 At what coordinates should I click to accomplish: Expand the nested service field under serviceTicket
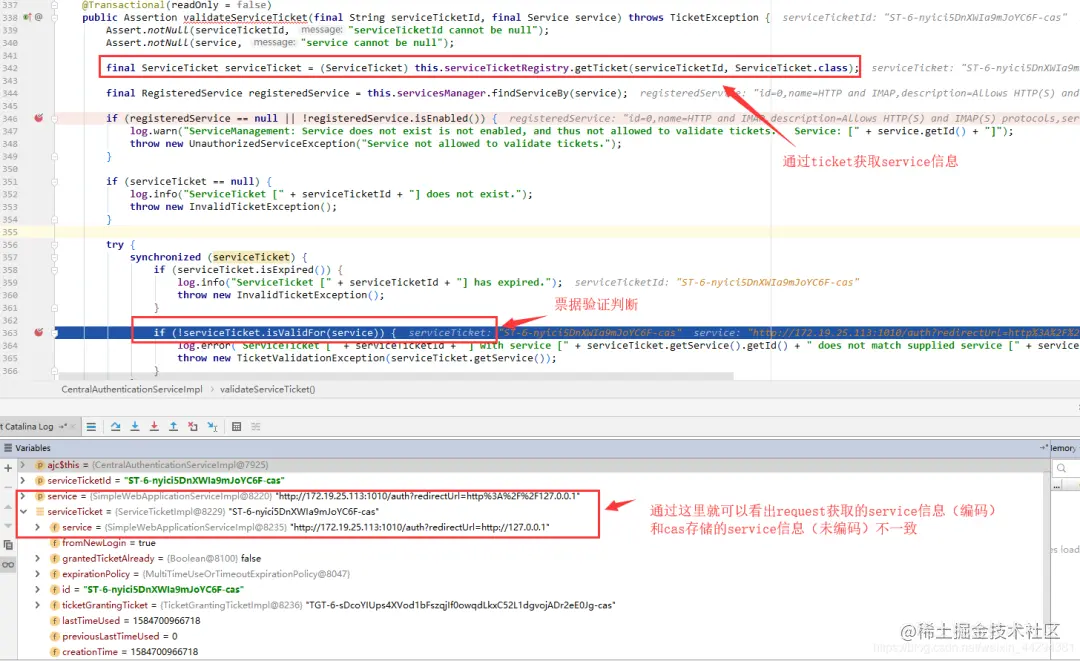click(38, 527)
